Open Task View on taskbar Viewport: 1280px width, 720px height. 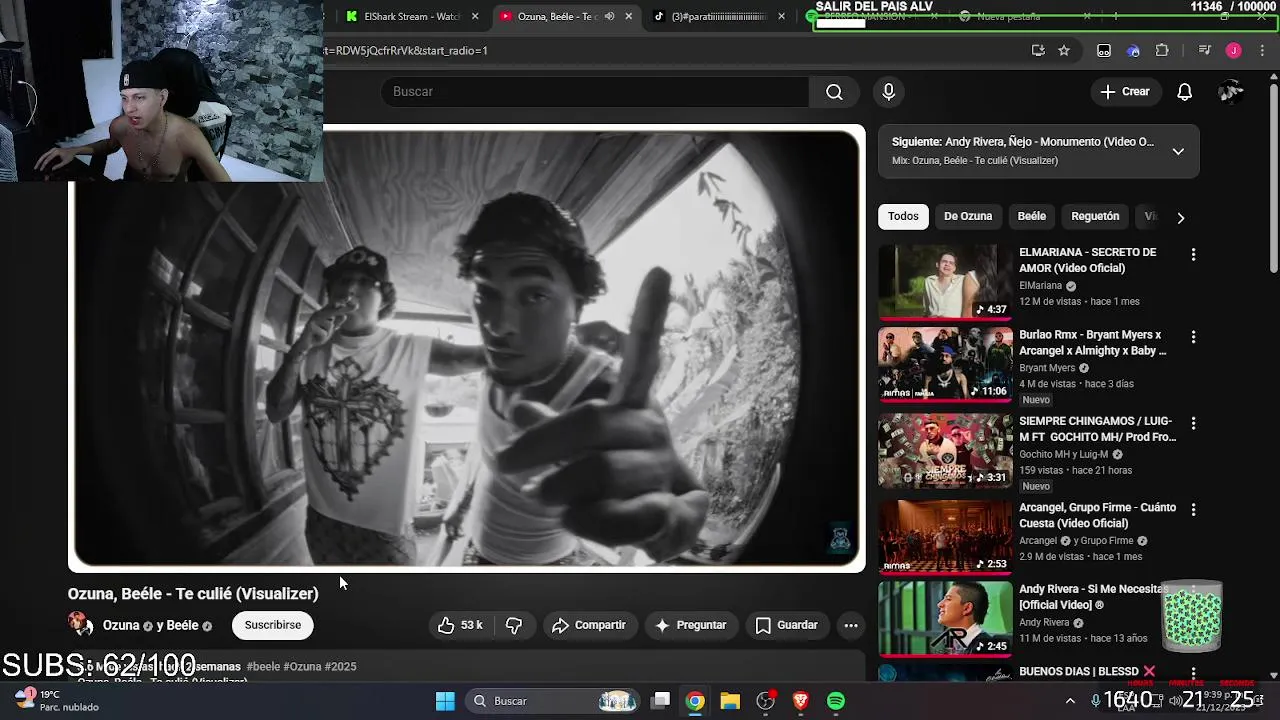661,701
